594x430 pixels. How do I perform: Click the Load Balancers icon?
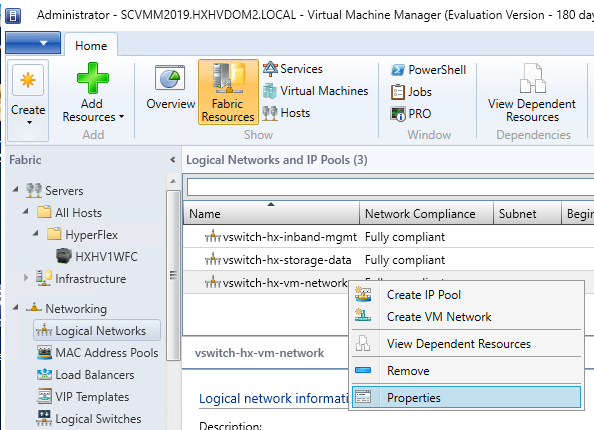click(x=44, y=375)
